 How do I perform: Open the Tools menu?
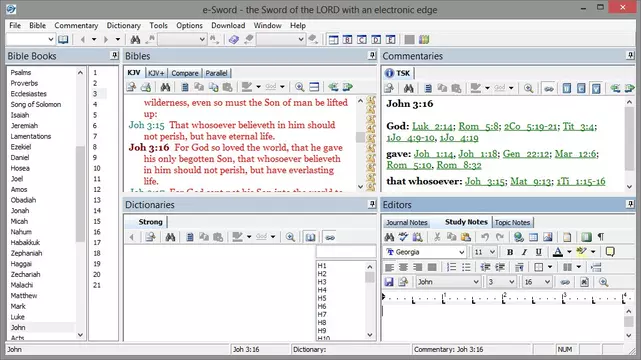click(158, 25)
